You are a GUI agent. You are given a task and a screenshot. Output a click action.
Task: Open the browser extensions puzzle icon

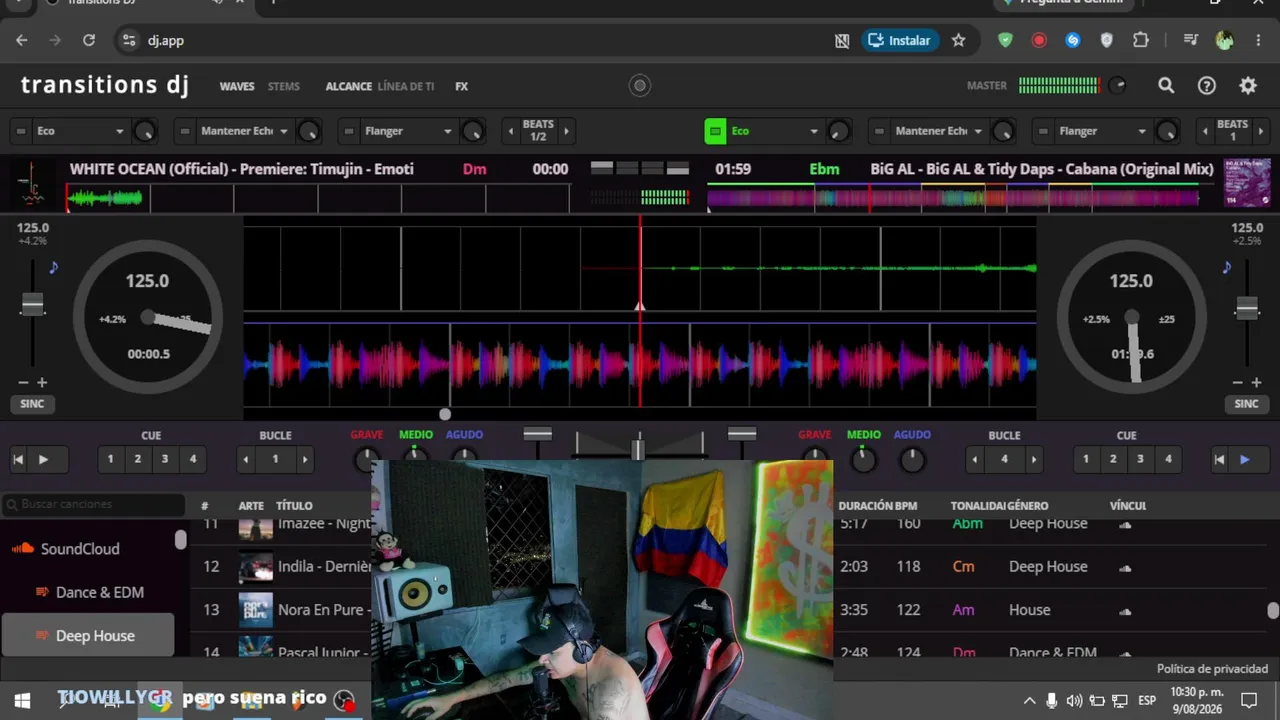click(x=1141, y=40)
